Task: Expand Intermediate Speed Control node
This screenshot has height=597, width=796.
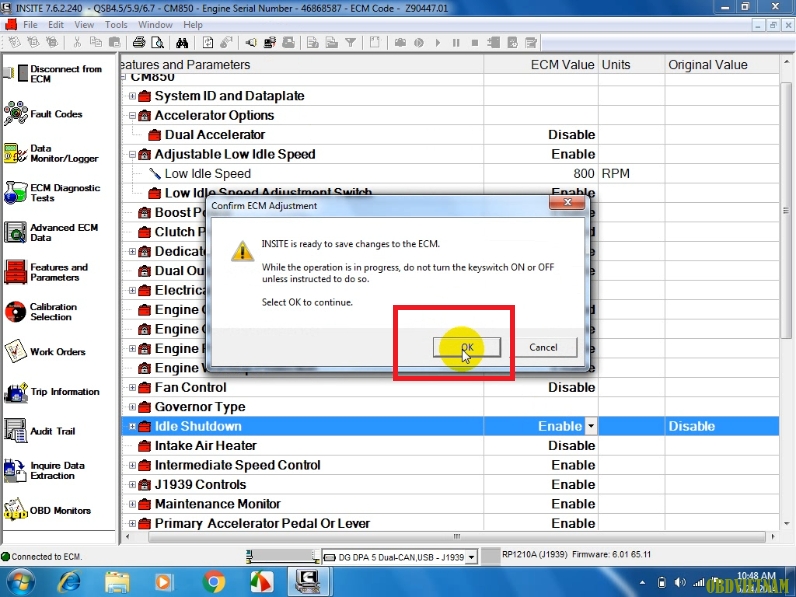Action: [x=132, y=465]
